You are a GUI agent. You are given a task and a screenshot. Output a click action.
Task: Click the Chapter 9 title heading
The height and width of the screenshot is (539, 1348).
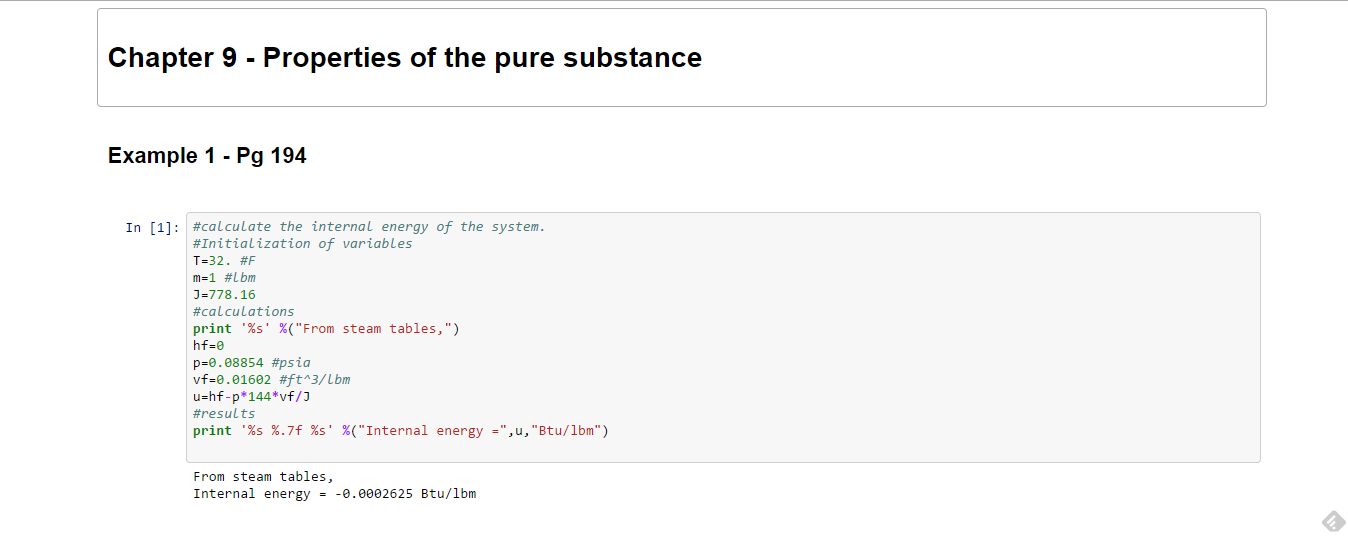pyautogui.click(x=404, y=58)
